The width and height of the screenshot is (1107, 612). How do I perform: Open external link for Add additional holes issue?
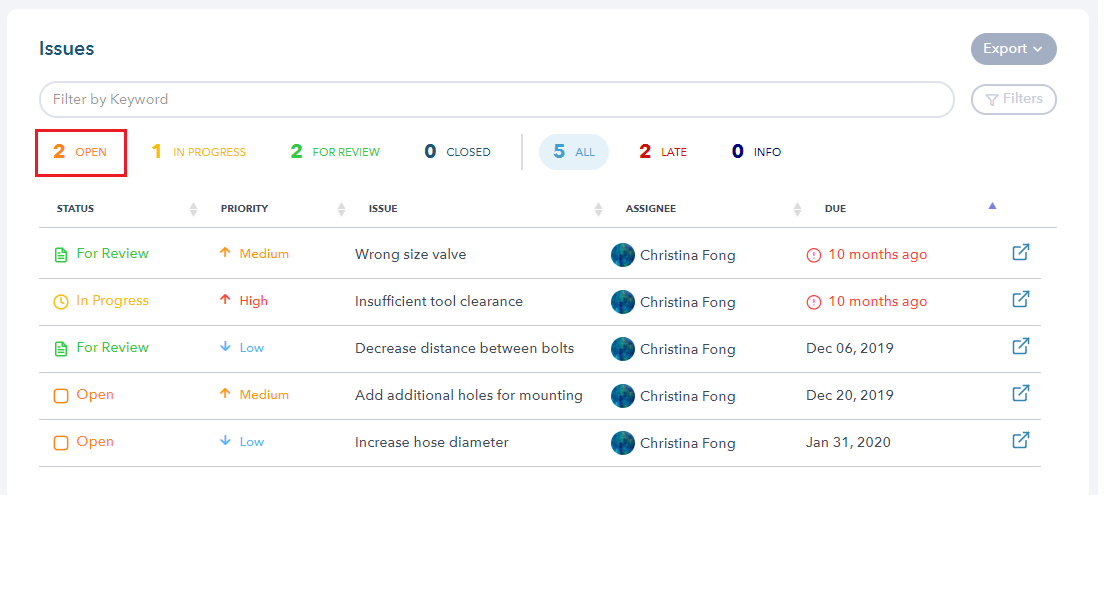pyautogui.click(x=1020, y=394)
